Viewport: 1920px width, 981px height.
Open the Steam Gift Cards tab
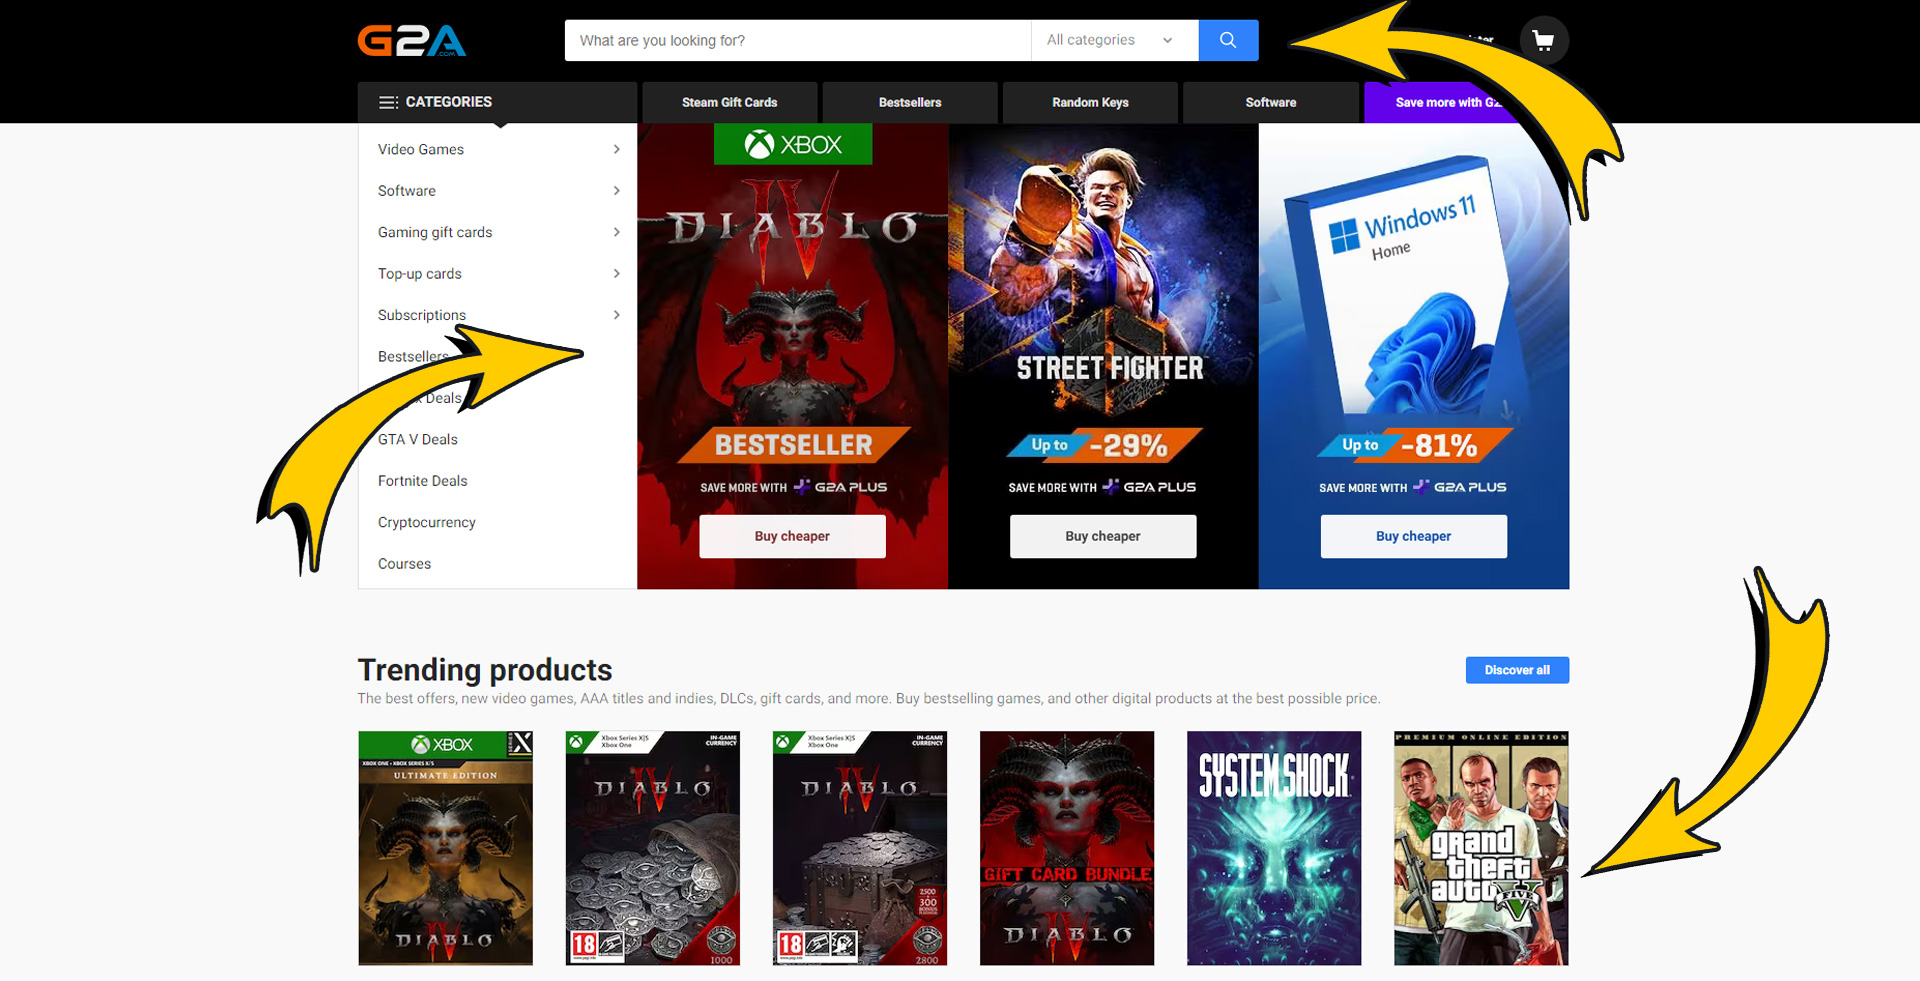click(729, 102)
